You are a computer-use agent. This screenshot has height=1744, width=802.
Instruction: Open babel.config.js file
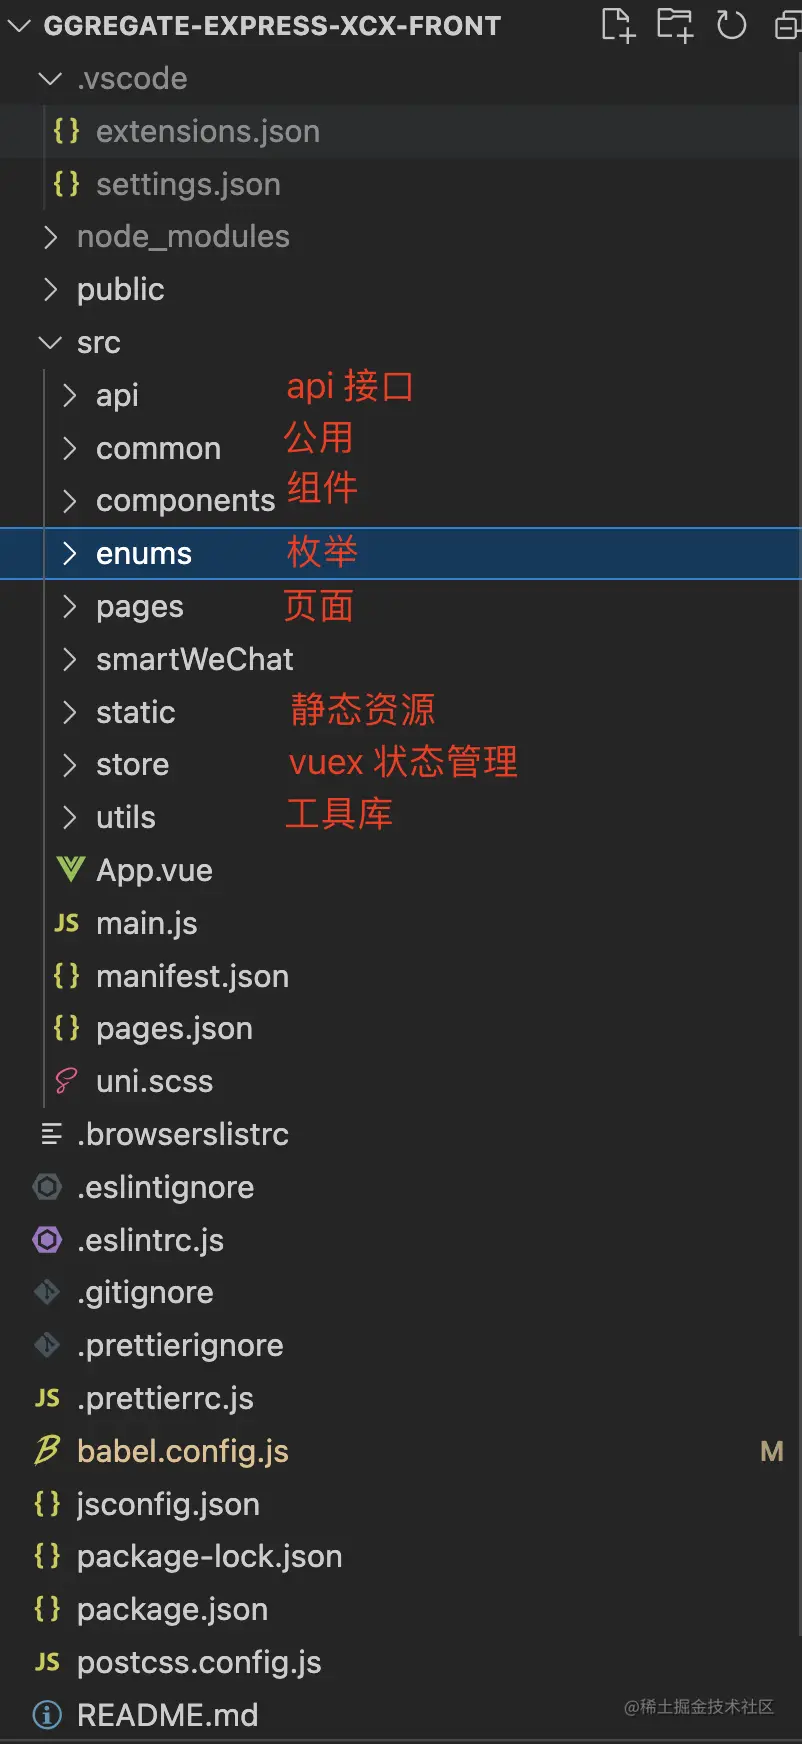tap(182, 1451)
